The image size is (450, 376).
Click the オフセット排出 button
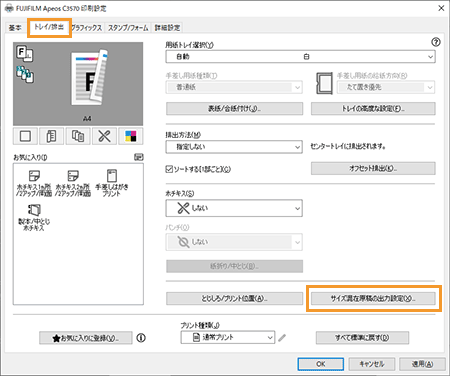(x=373, y=168)
